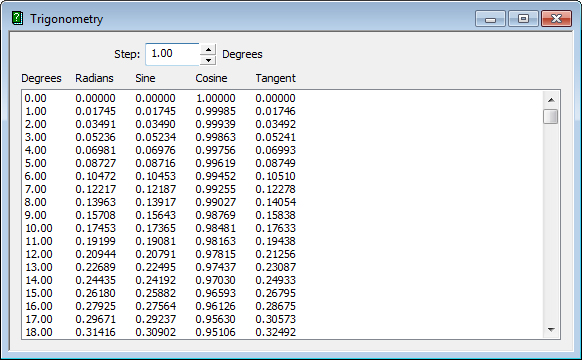Click the vertical scrollbar thumb
582x360 pixels.
click(x=551, y=117)
